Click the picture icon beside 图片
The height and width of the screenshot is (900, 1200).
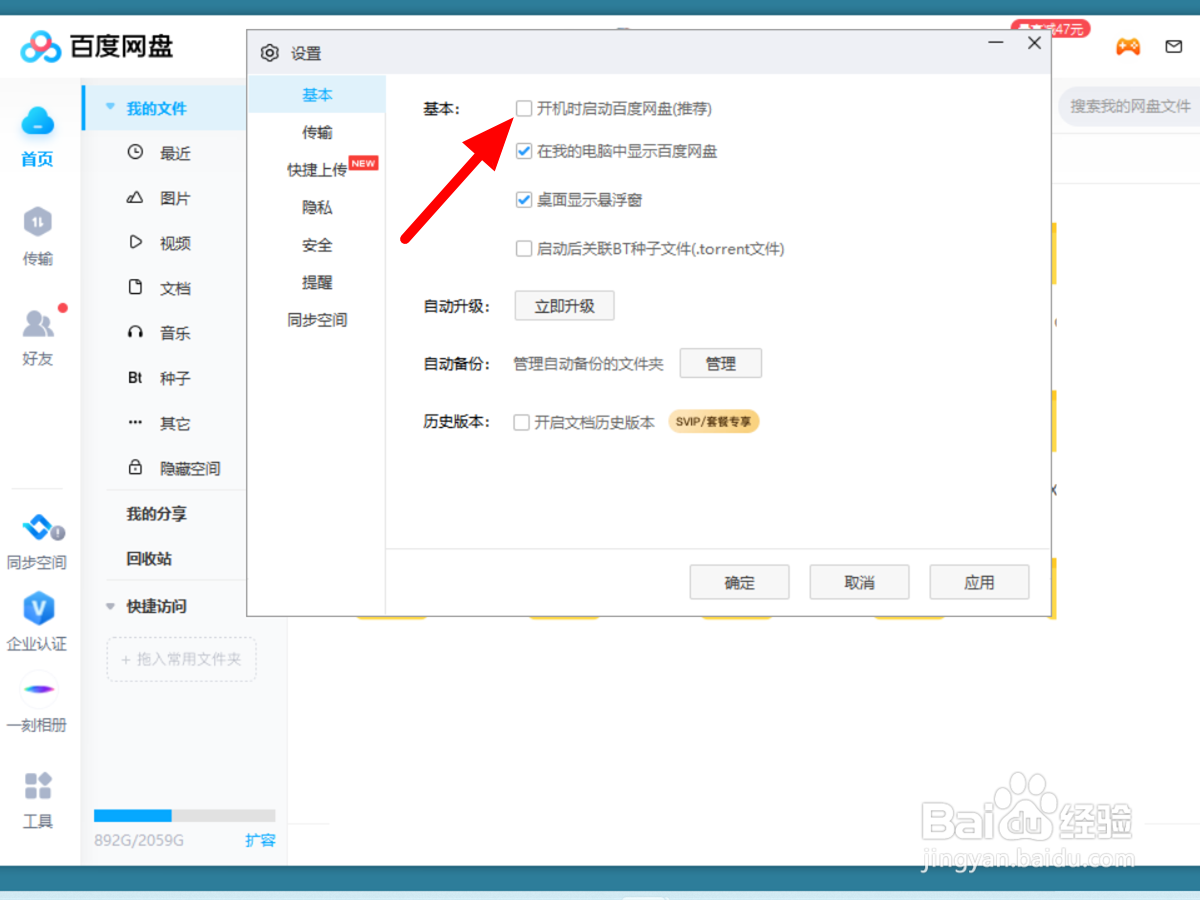pyautogui.click(x=135, y=198)
